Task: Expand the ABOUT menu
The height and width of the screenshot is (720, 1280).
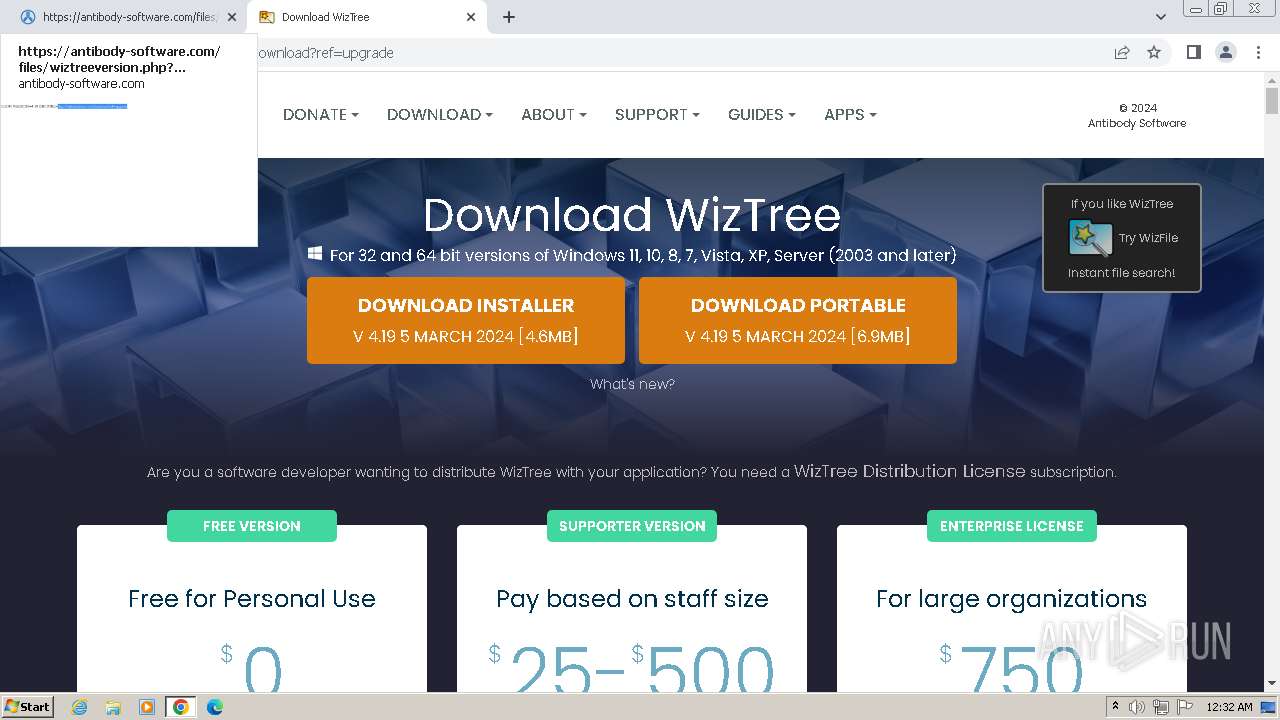Action: tap(554, 115)
